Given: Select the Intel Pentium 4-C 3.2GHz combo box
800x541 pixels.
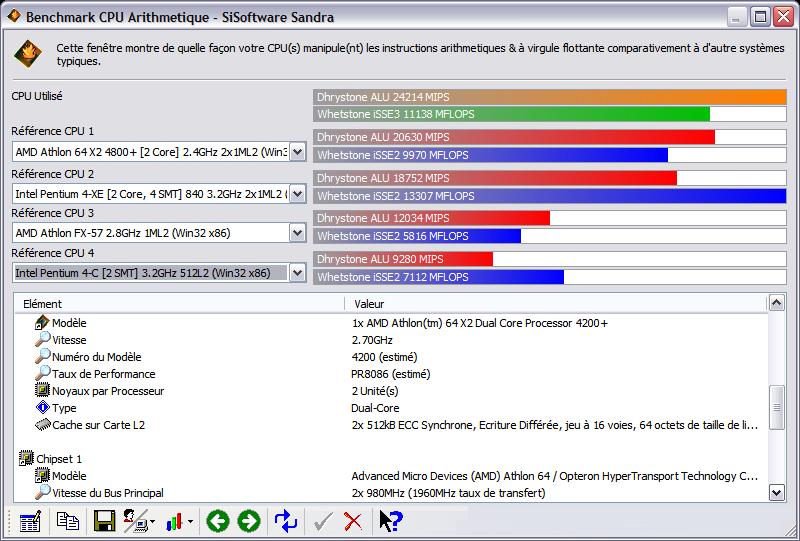Looking at the screenshot, I should (x=159, y=273).
